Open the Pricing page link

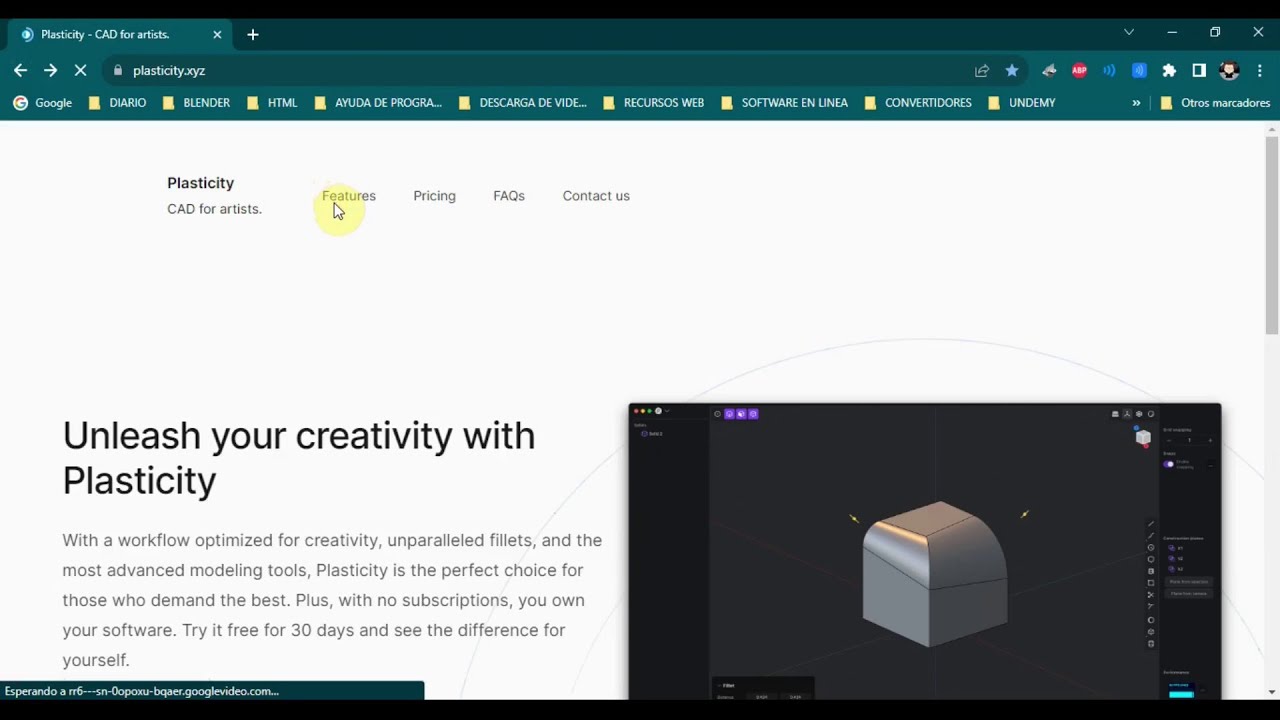[x=434, y=196]
